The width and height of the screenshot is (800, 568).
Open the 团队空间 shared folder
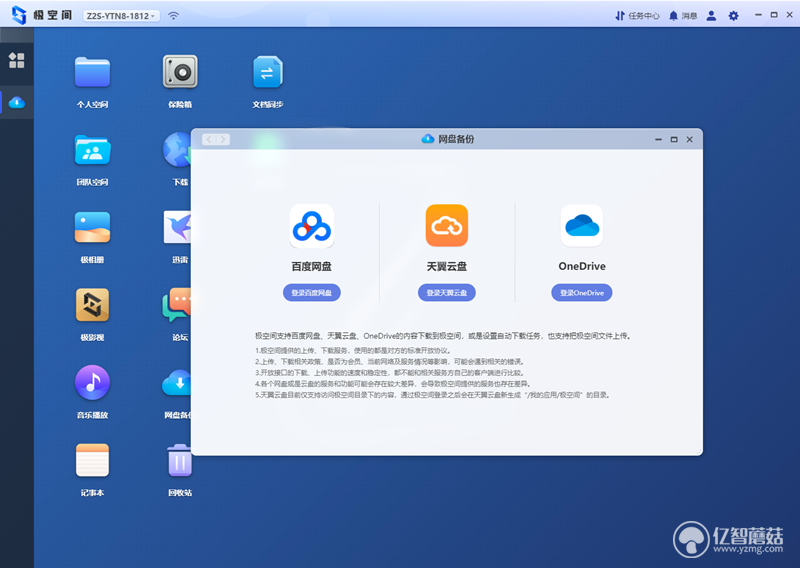click(92, 150)
